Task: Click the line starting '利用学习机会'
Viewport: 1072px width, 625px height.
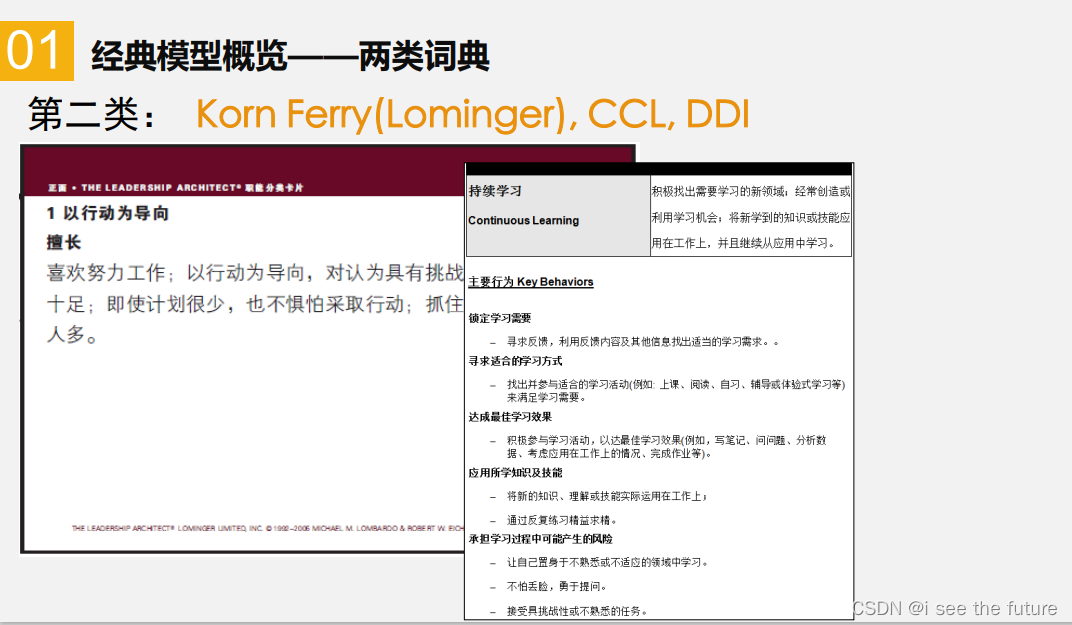Action: coord(751,217)
